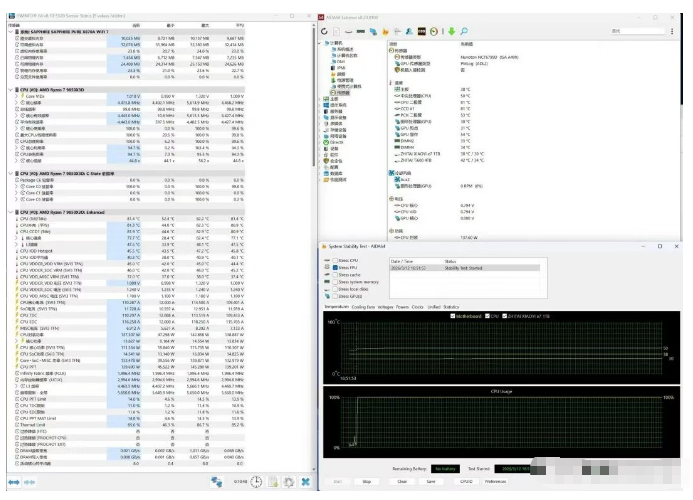The height and width of the screenshot is (500, 693).
Task: Click the Stop button in stability test
Action: (x=366, y=480)
